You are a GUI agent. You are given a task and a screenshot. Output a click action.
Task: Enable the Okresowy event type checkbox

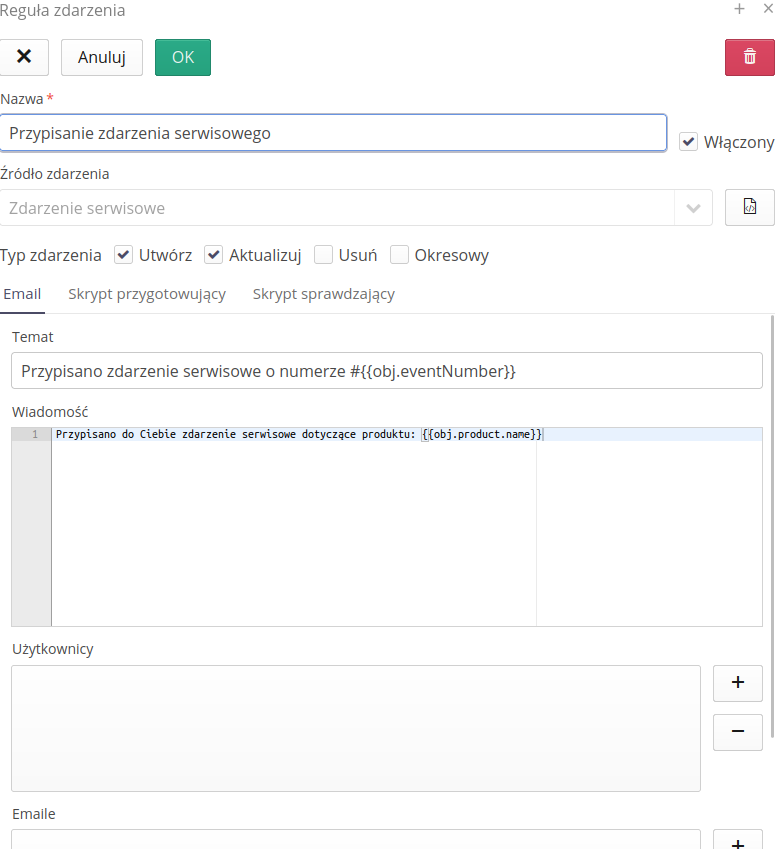[x=399, y=255]
